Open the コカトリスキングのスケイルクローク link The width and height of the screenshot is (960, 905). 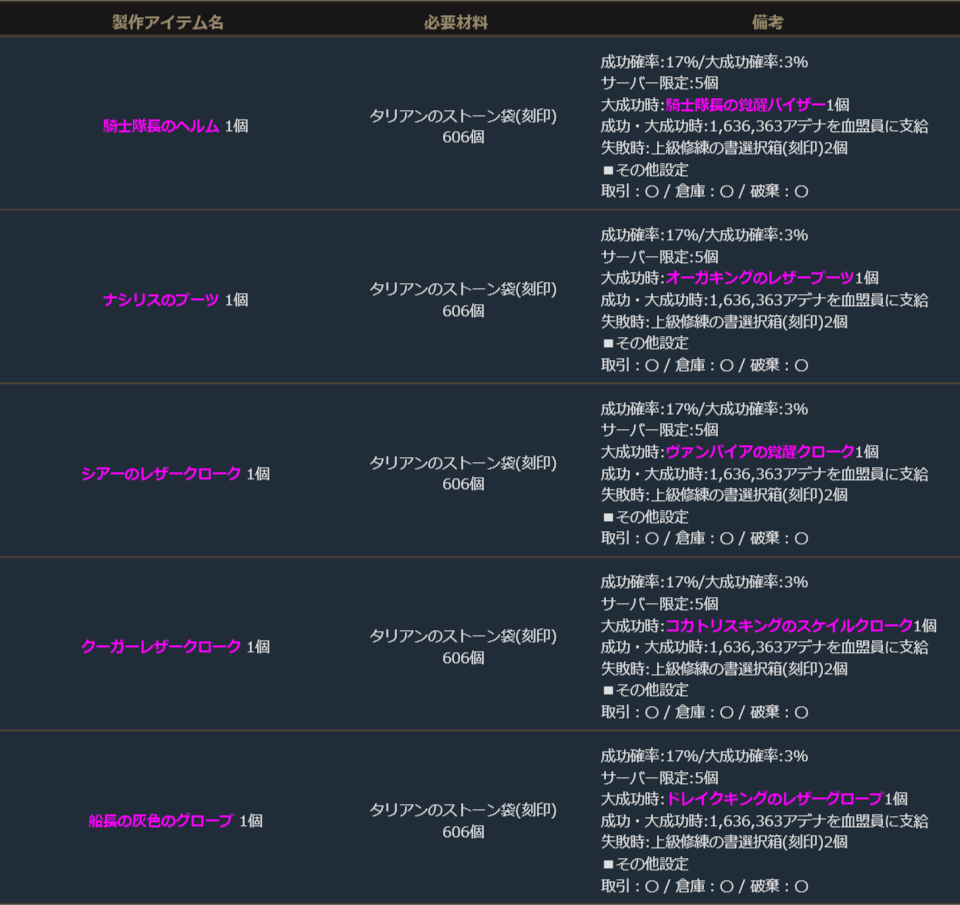[x=788, y=625]
